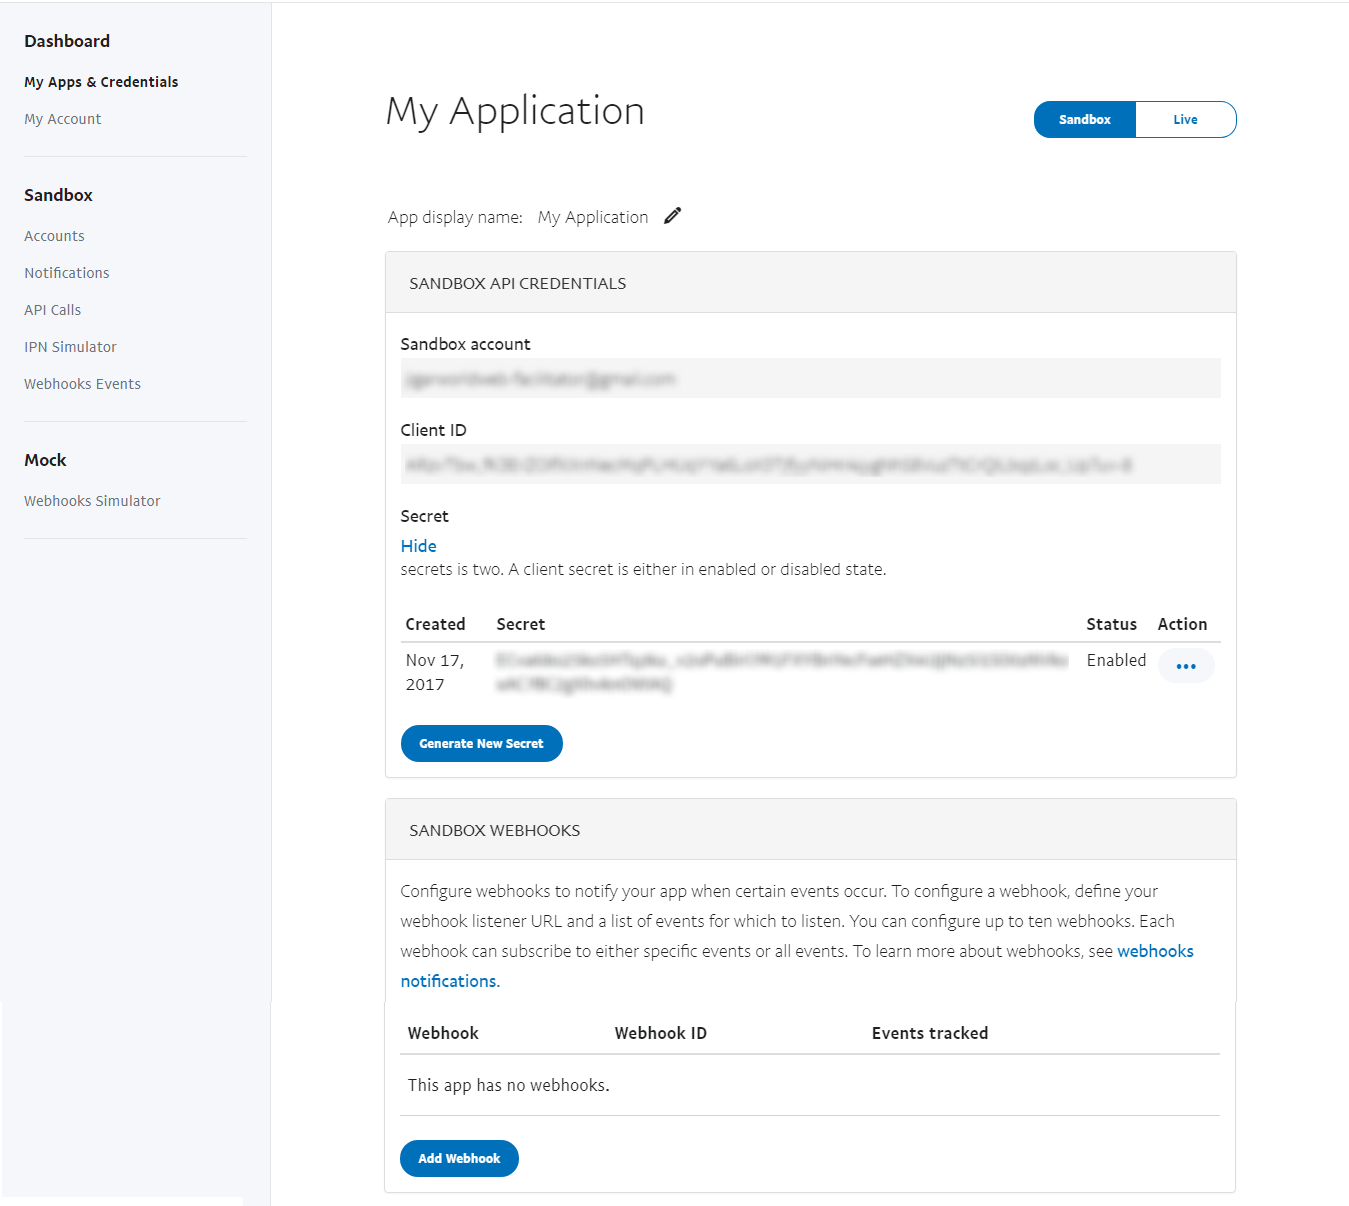Click the pencil icon to edit app name
The image size is (1349, 1206).
point(673,216)
